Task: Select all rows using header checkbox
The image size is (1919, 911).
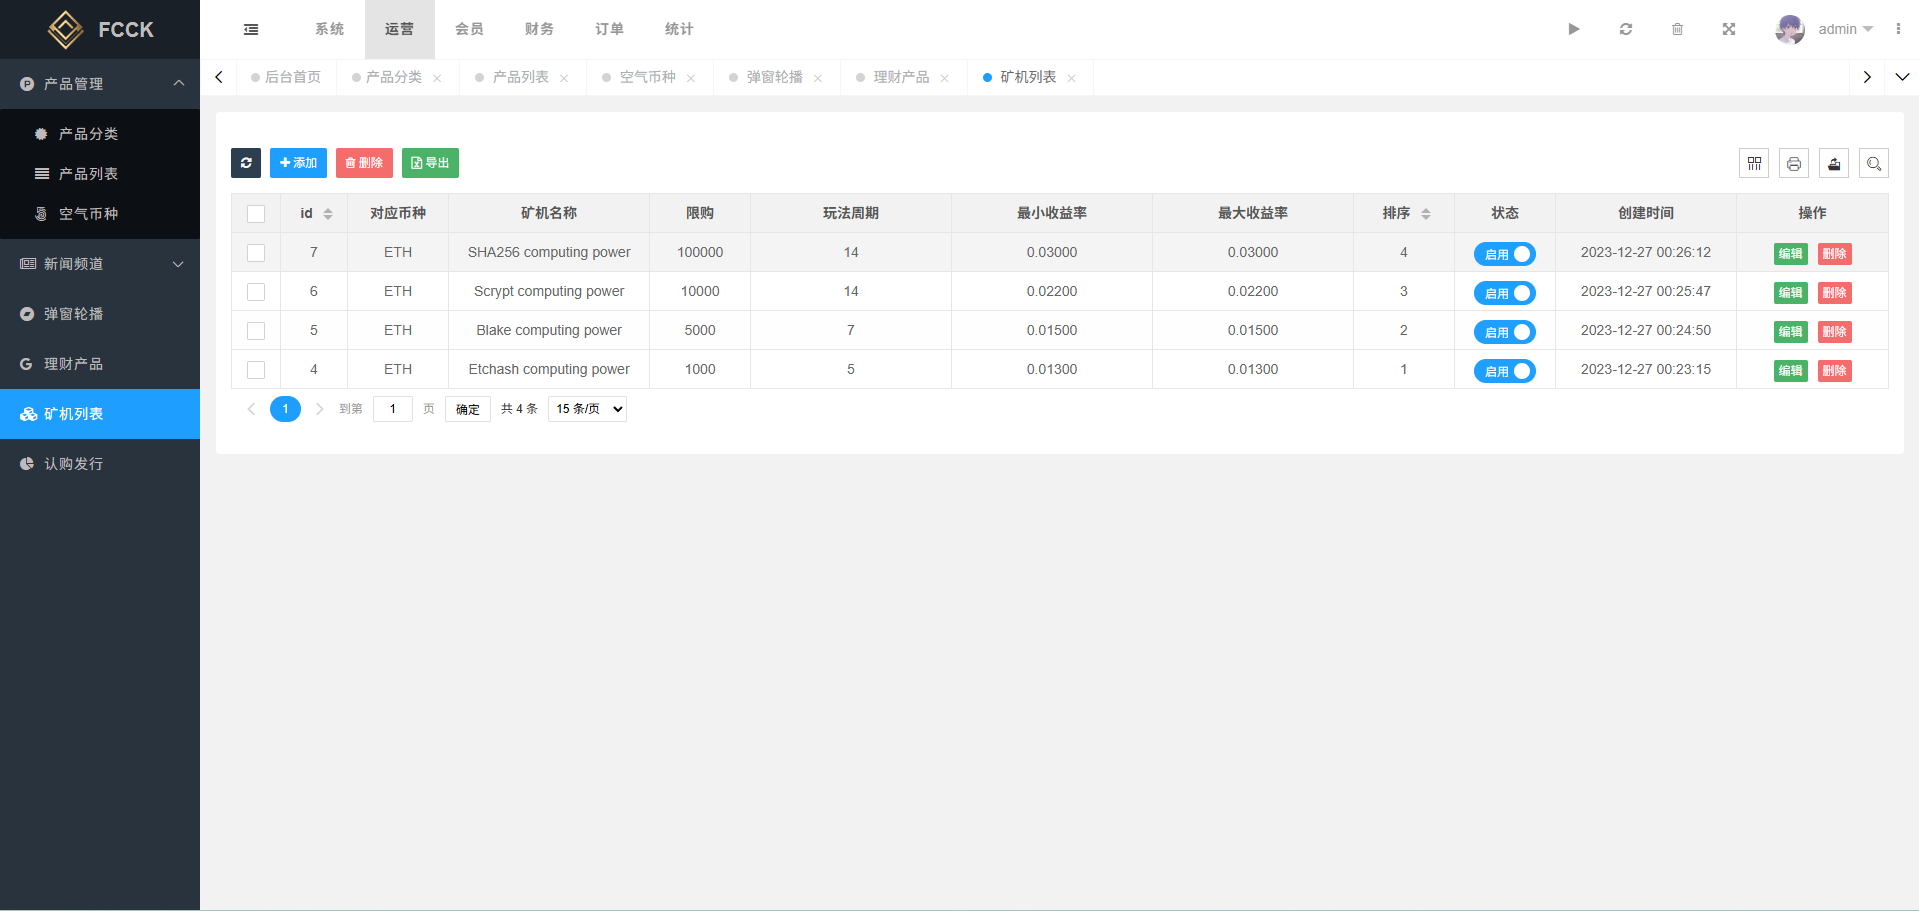Action: coord(256,214)
